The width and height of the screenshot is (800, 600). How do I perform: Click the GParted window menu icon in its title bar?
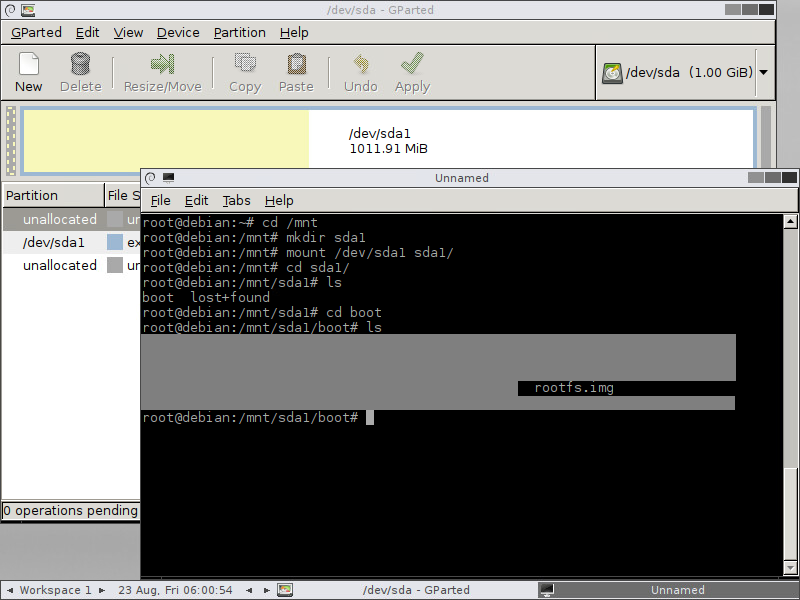click(x=10, y=10)
